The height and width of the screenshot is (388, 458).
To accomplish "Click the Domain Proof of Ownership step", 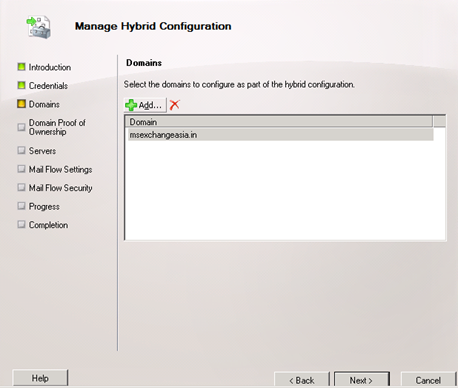I will click(57, 127).
